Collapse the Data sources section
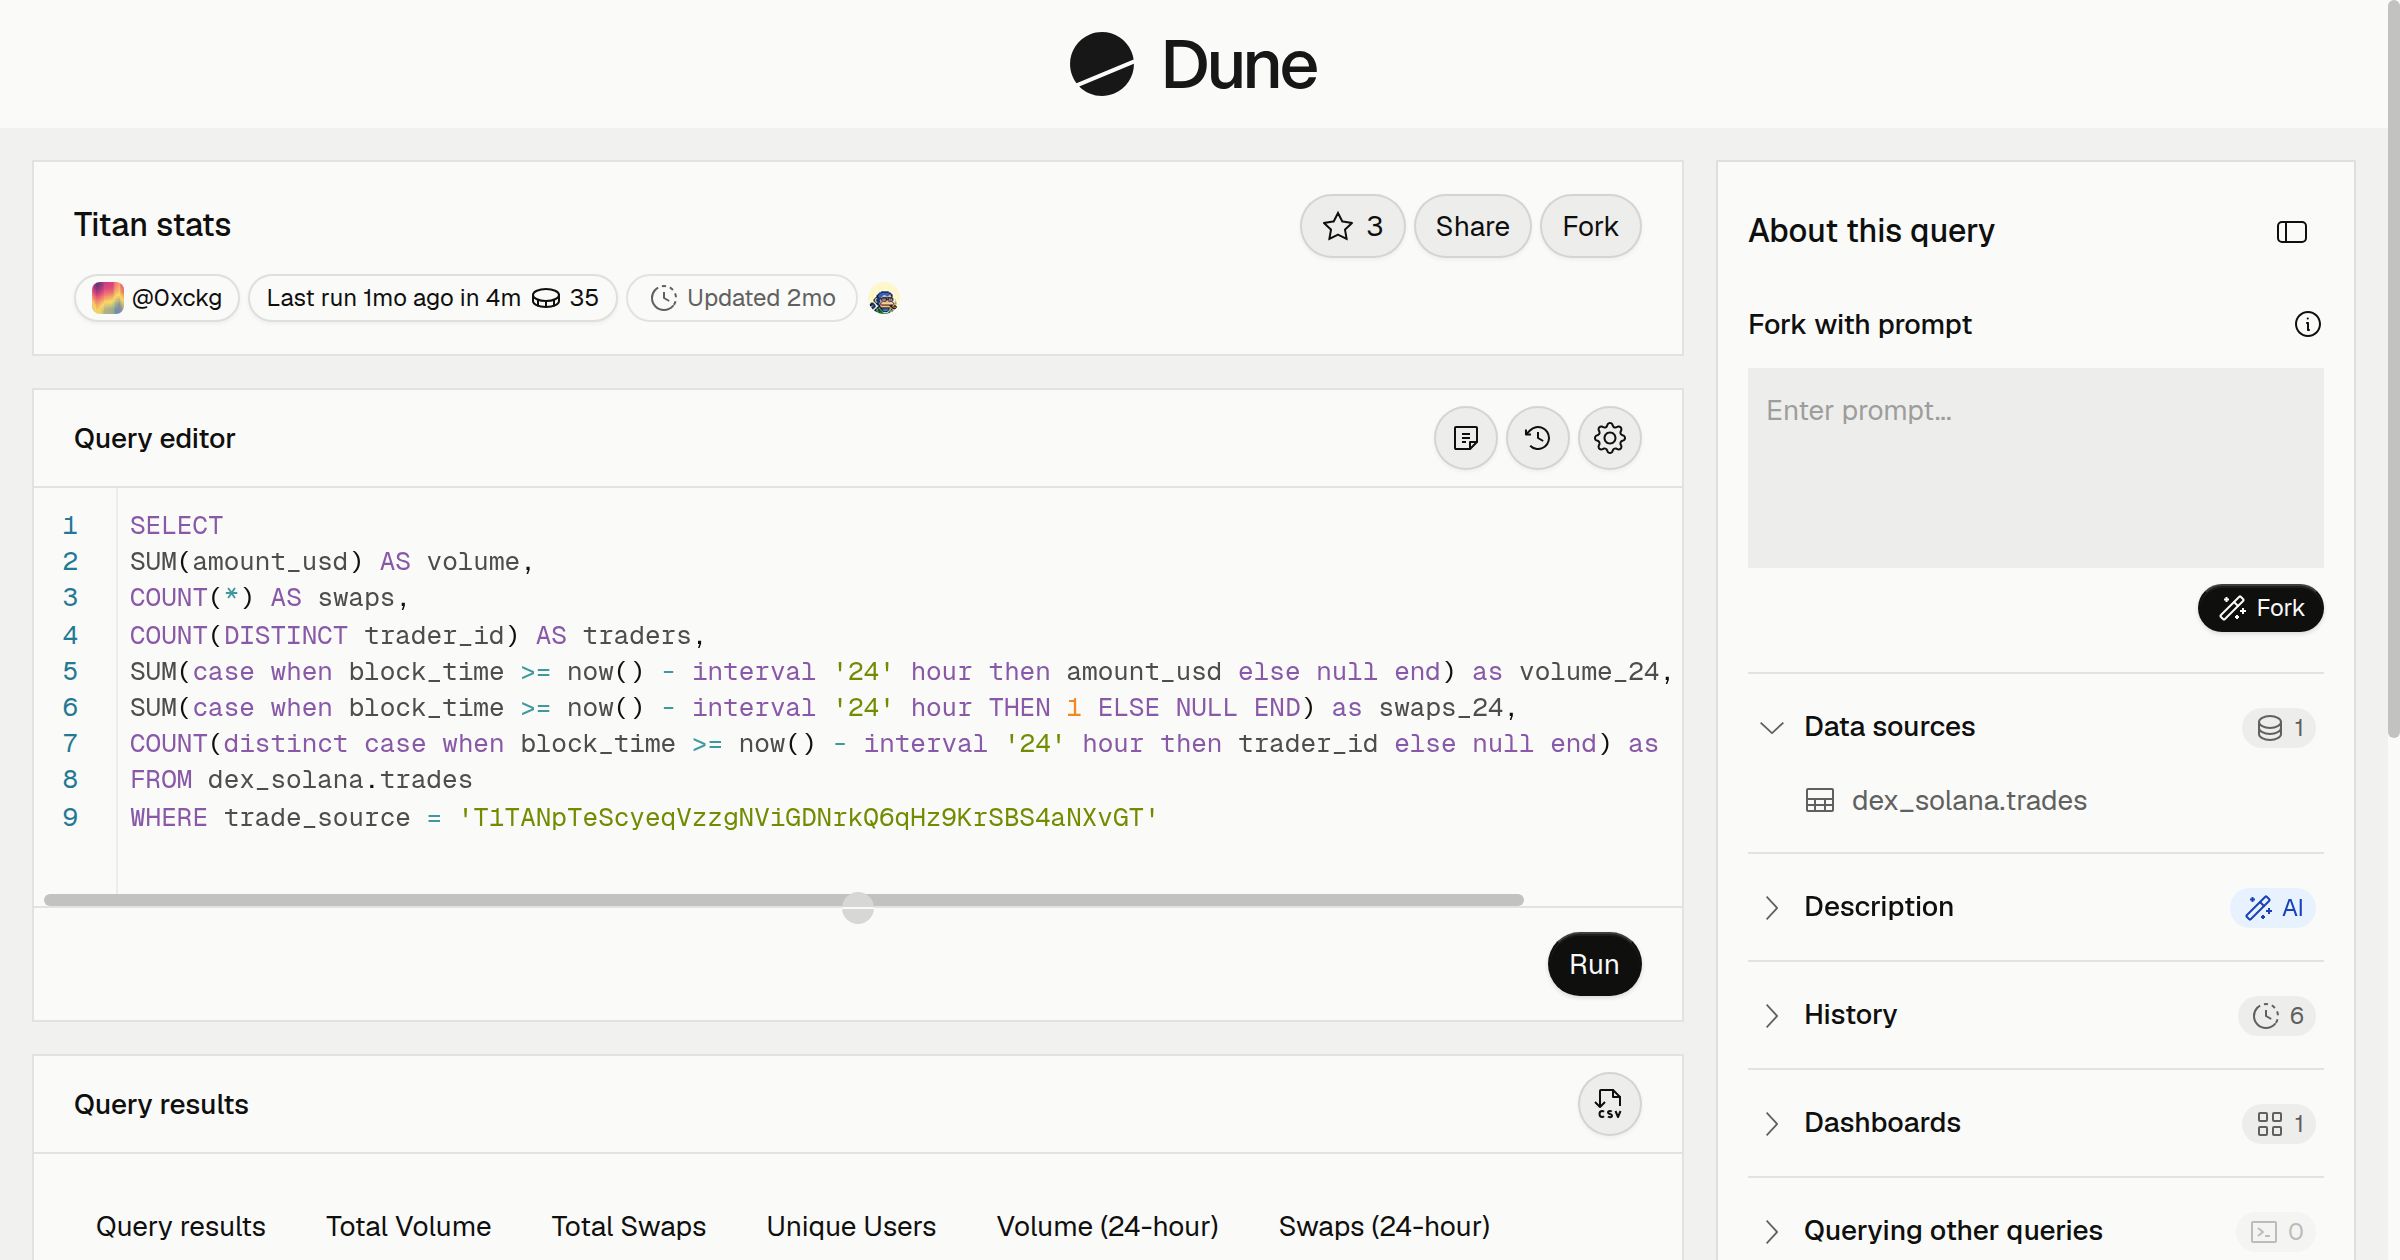Image resolution: width=2400 pixels, height=1260 pixels. pos(1771,727)
